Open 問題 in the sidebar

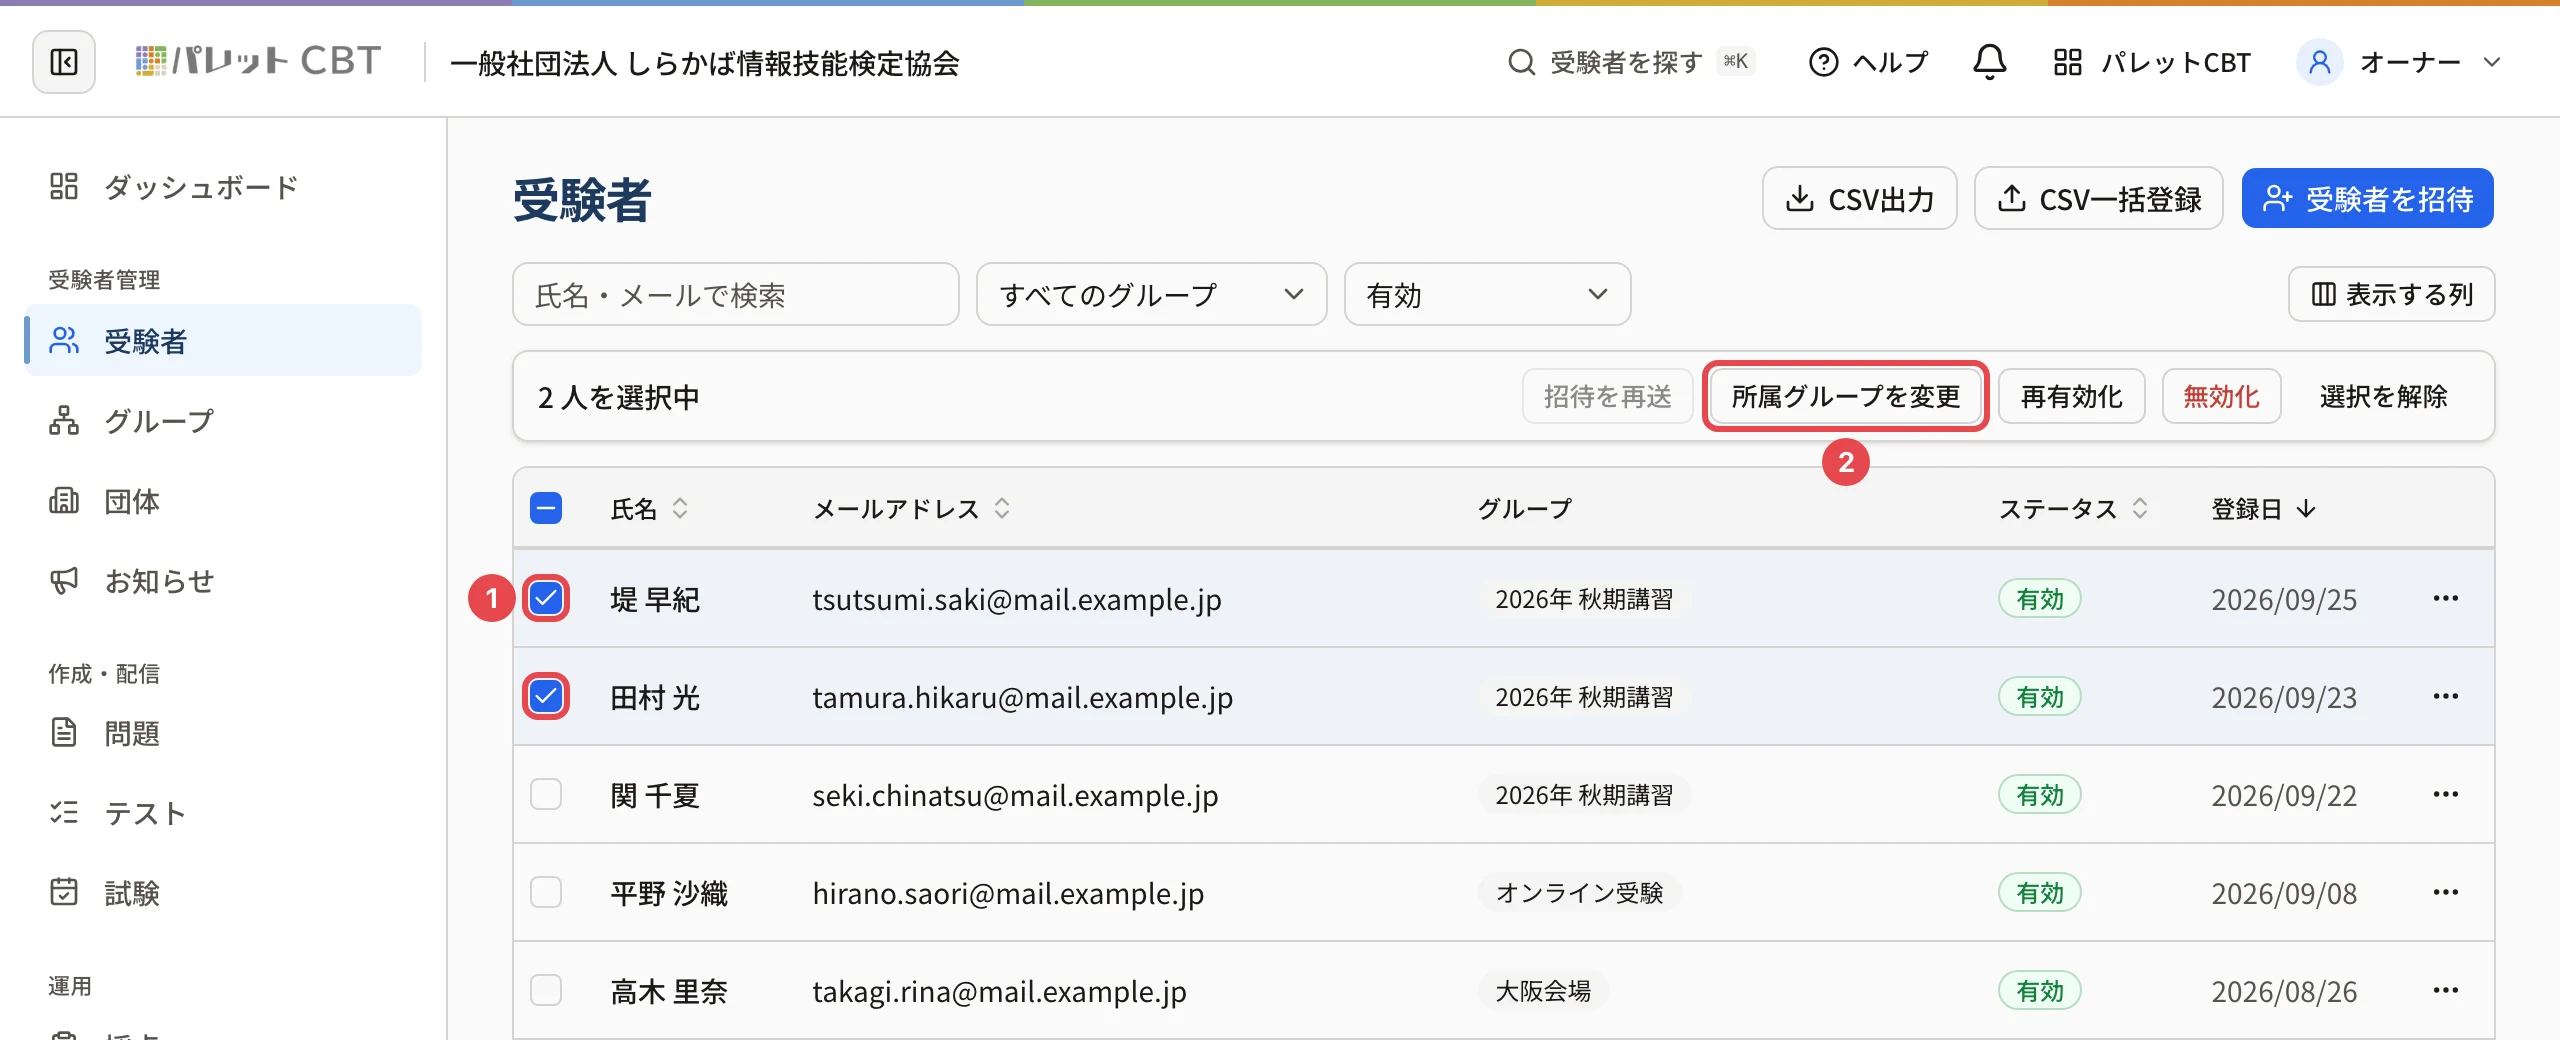pos(223,733)
